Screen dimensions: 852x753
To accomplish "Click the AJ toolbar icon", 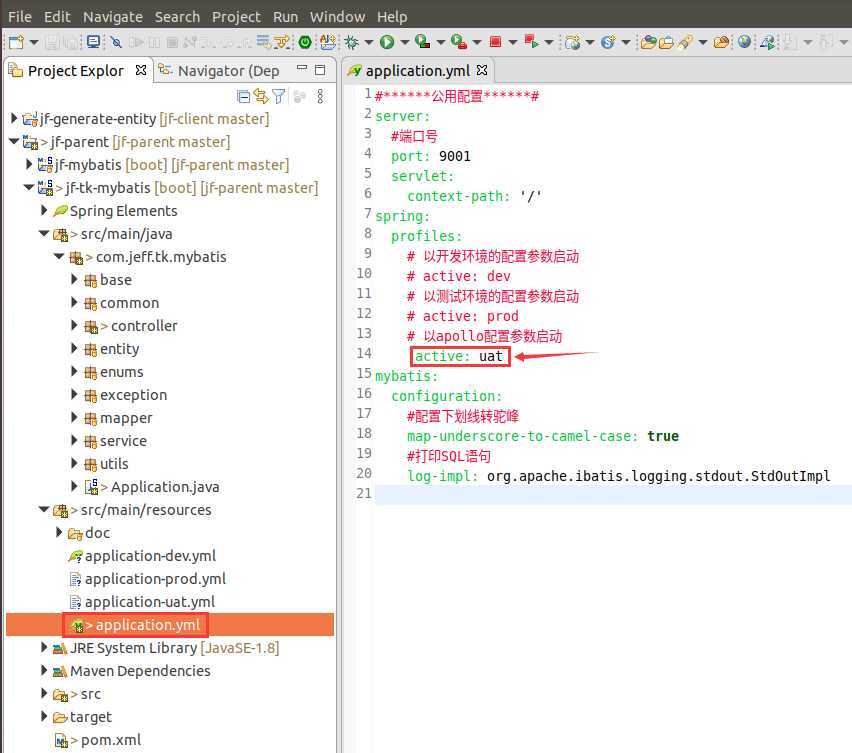I will pos(328,42).
